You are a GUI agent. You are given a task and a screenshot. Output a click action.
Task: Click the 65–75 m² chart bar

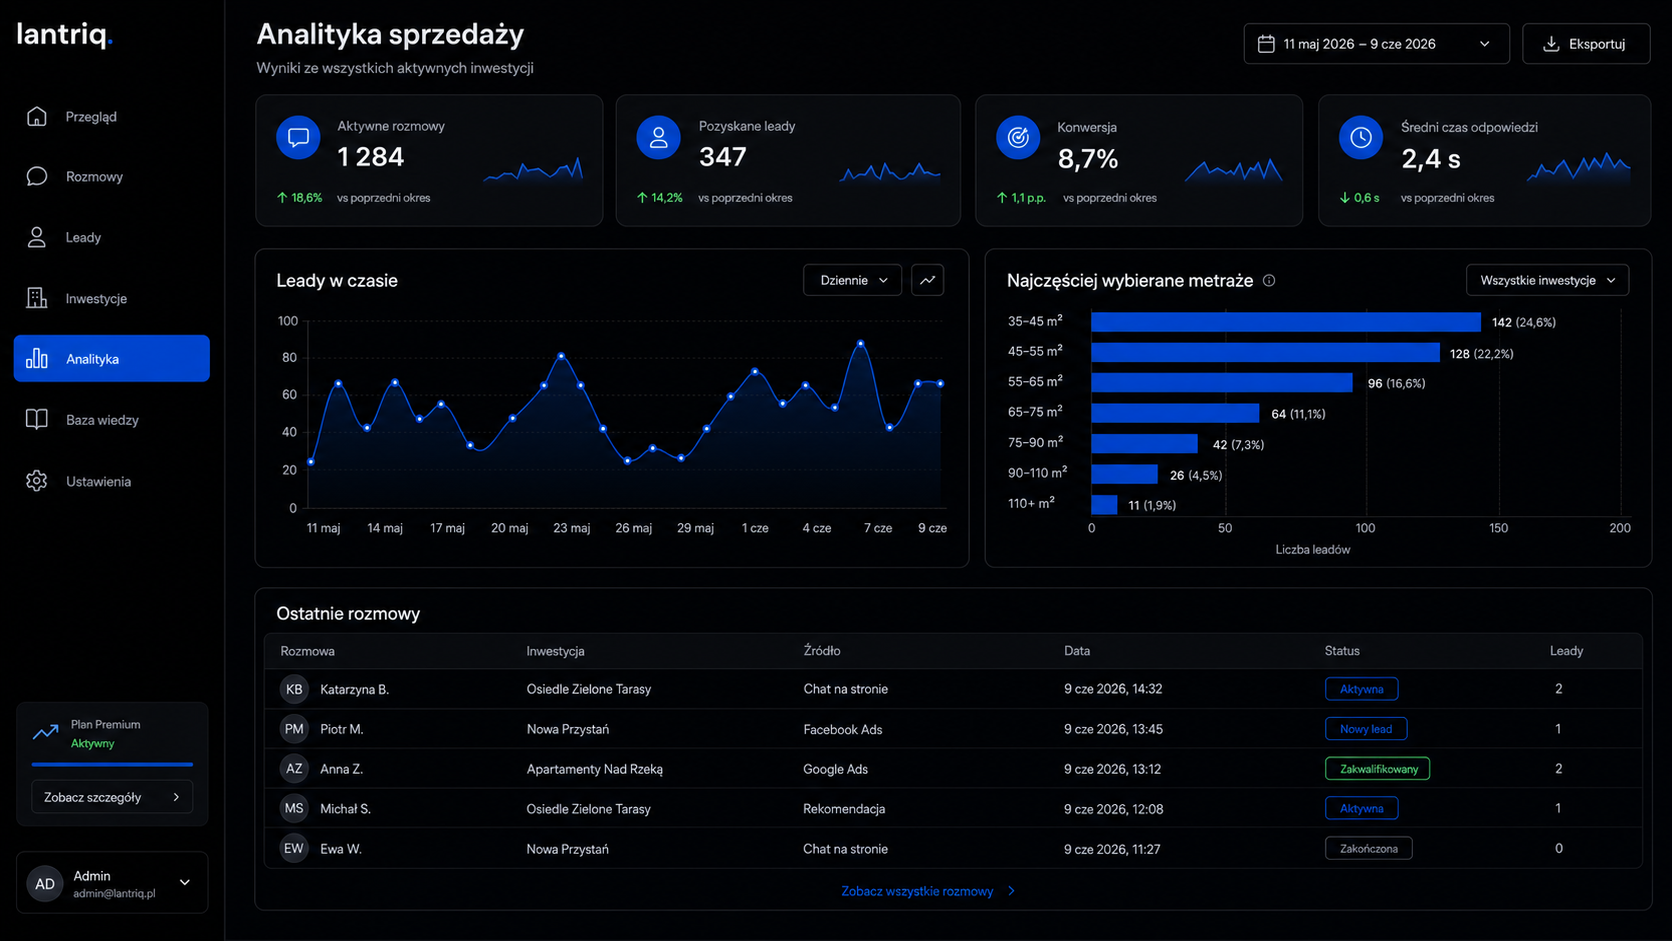(1176, 414)
